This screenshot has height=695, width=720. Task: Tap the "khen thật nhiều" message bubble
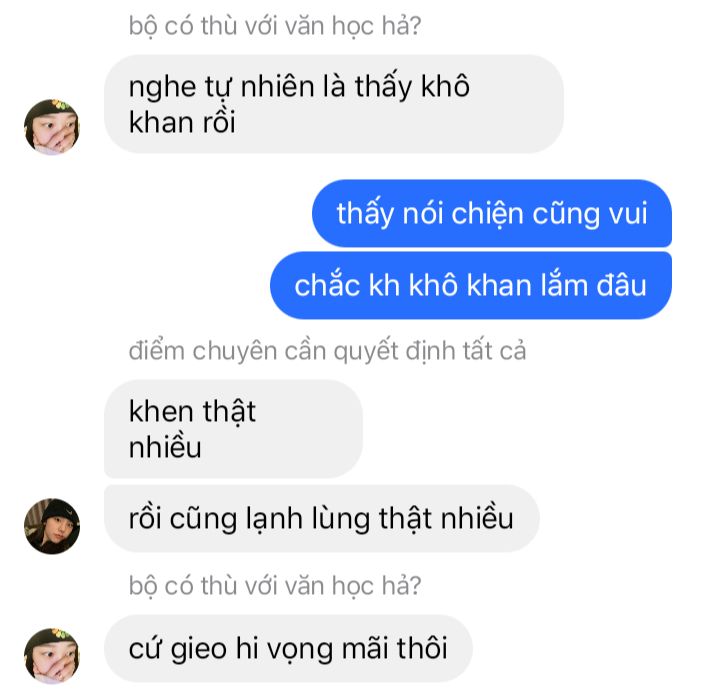coord(233,429)
